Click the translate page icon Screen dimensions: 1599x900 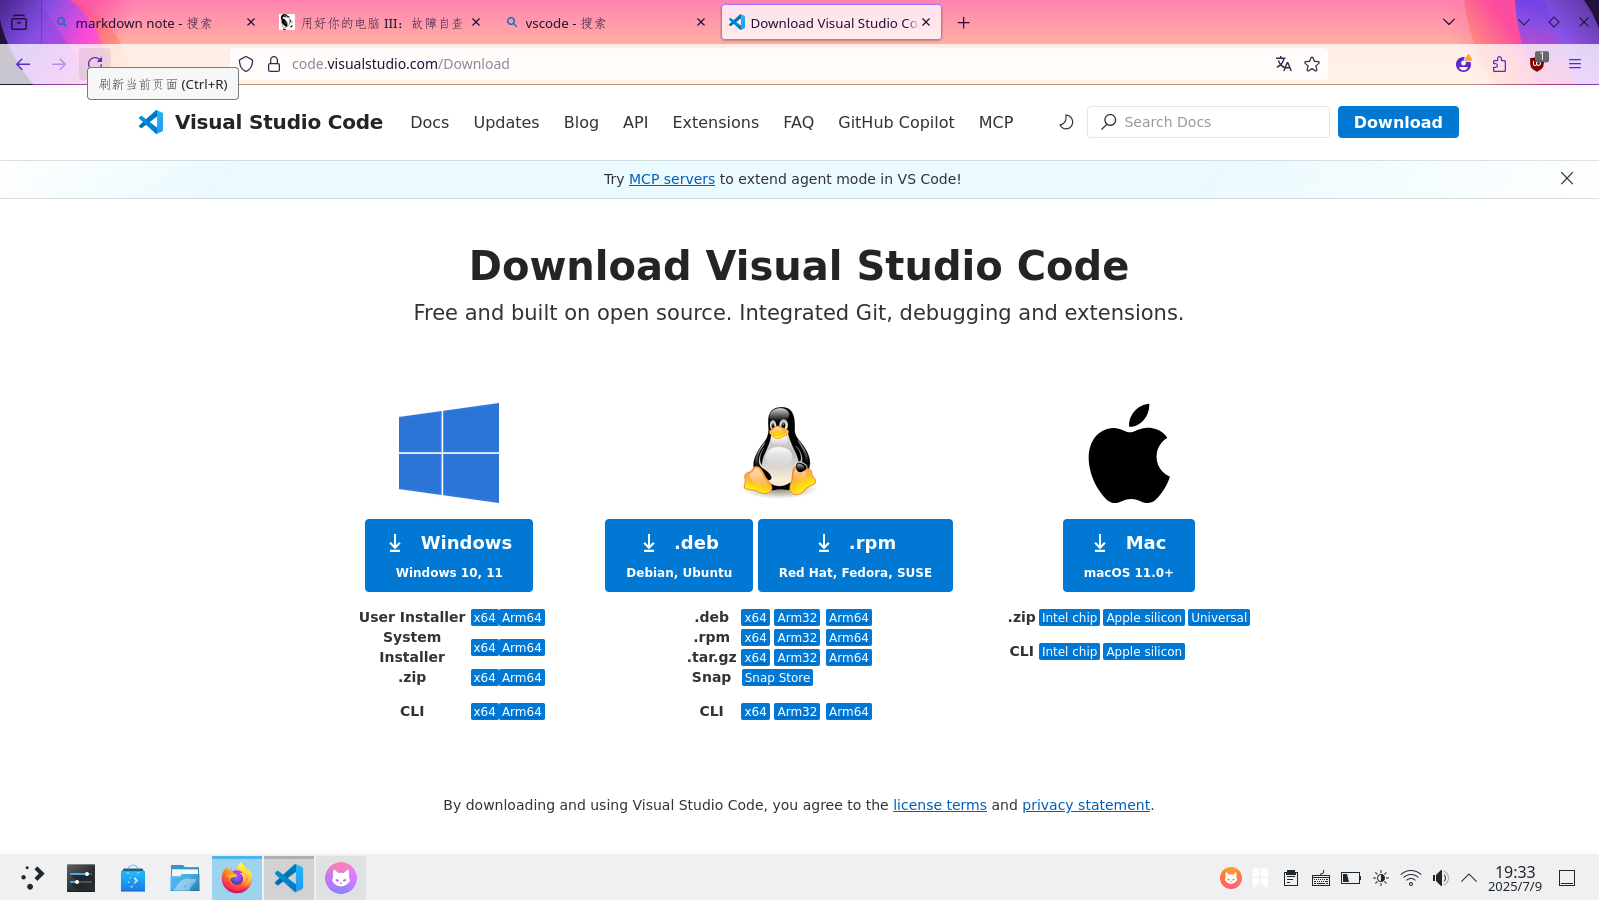pyautogui.click(x=1284, y=64)
